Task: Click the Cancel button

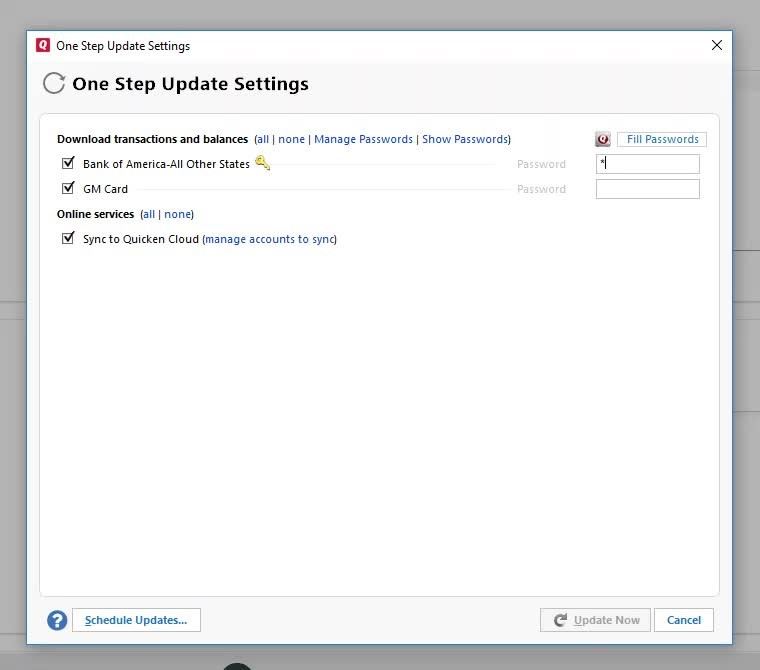Action: pyautogui.click(x=684, y=620)
